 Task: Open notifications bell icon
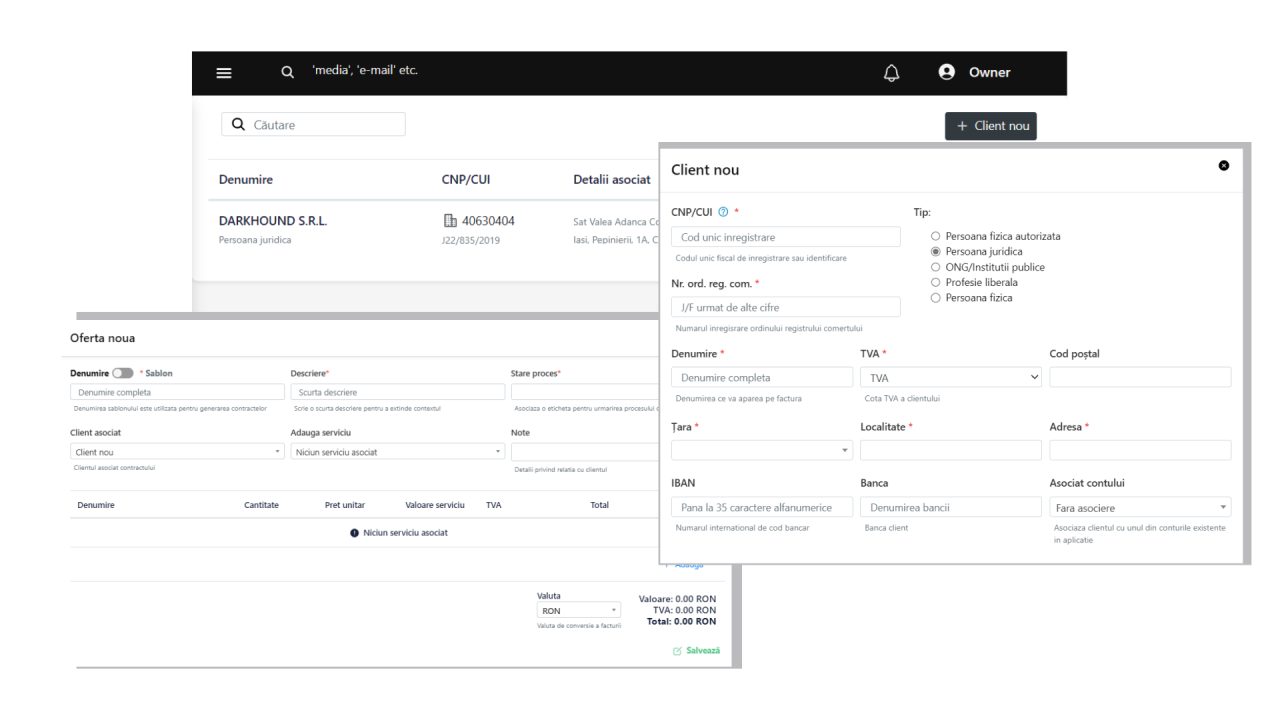click(891, 73)
